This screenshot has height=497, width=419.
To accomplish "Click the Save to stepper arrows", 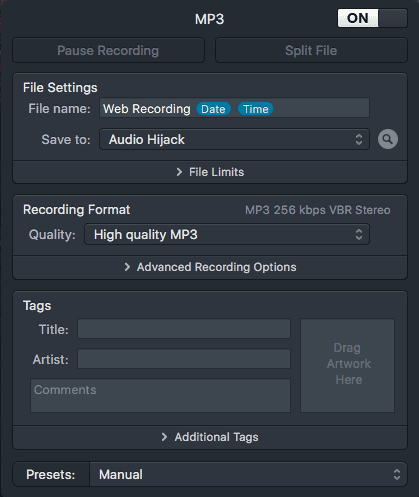I will pos(359,139).
